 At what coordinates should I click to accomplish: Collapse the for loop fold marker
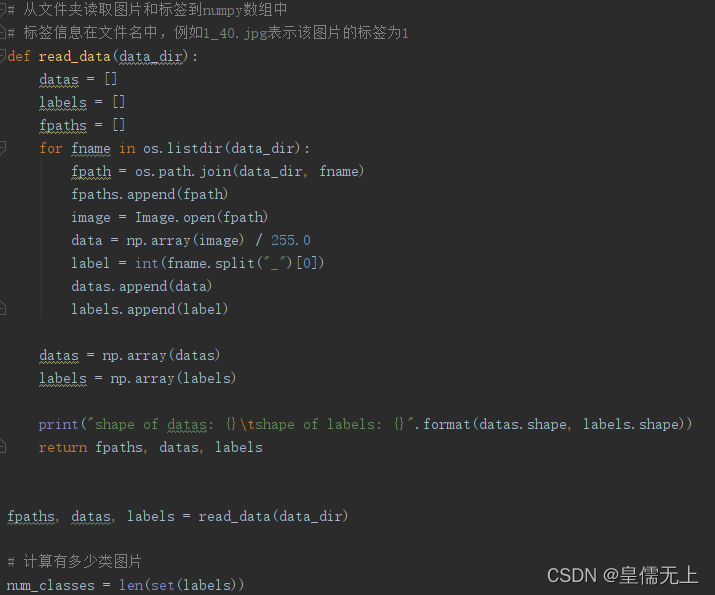pyautogui.click(x=4, y=148)
